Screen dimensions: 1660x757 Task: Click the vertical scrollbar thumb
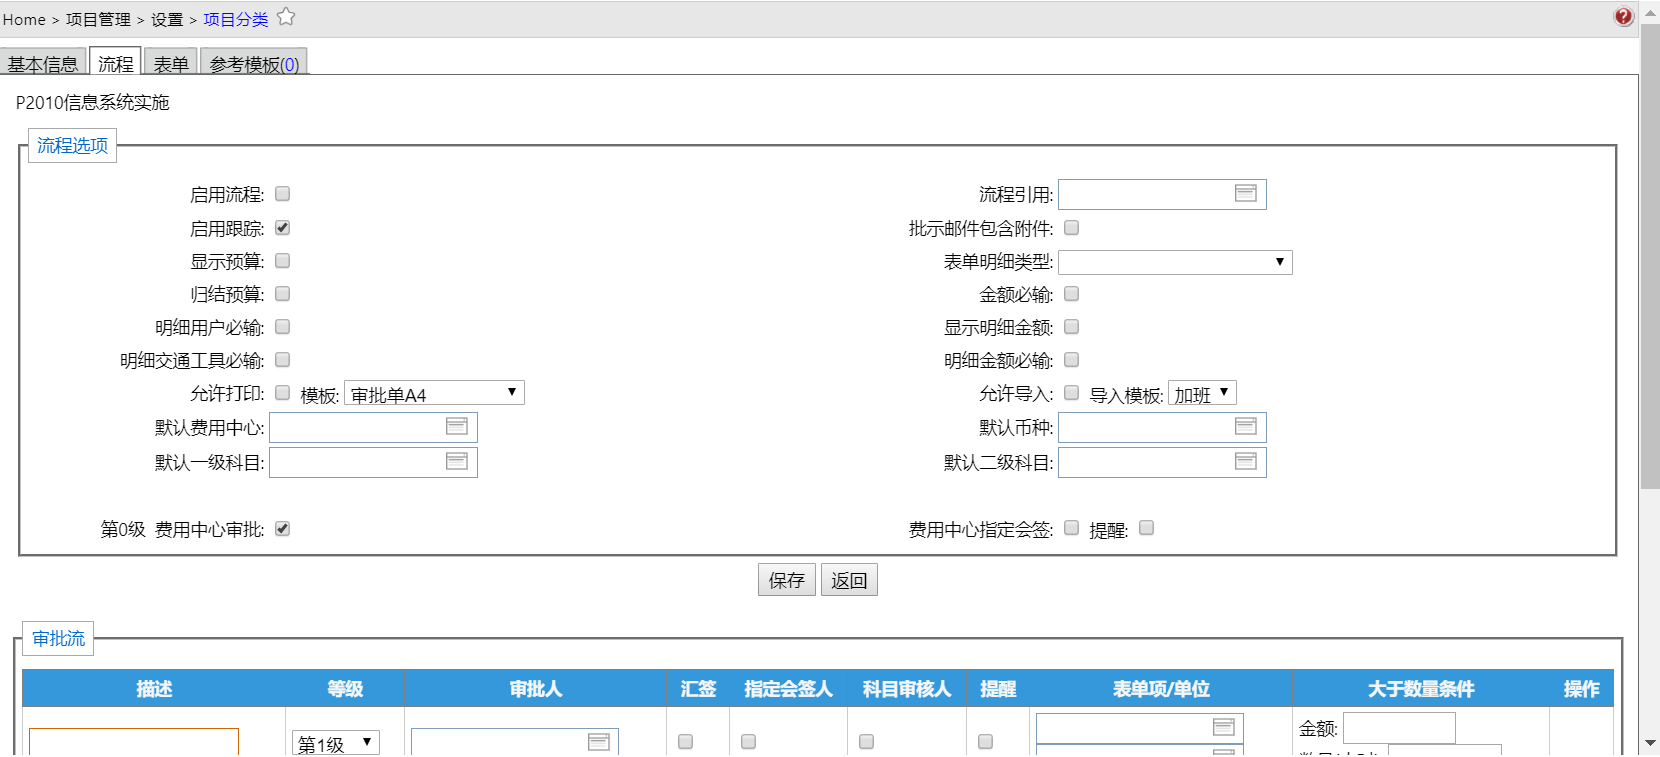point(1650,255)
